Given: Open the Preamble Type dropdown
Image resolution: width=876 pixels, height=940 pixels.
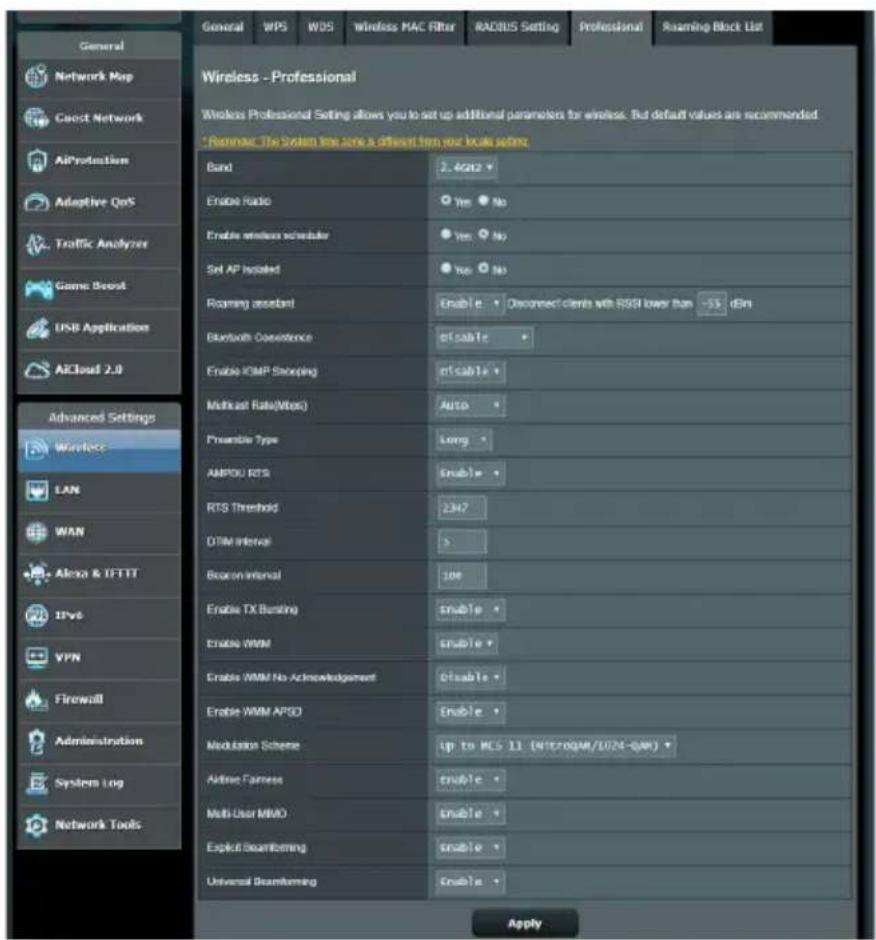Looking at the screenshot, I should [464, 440].
